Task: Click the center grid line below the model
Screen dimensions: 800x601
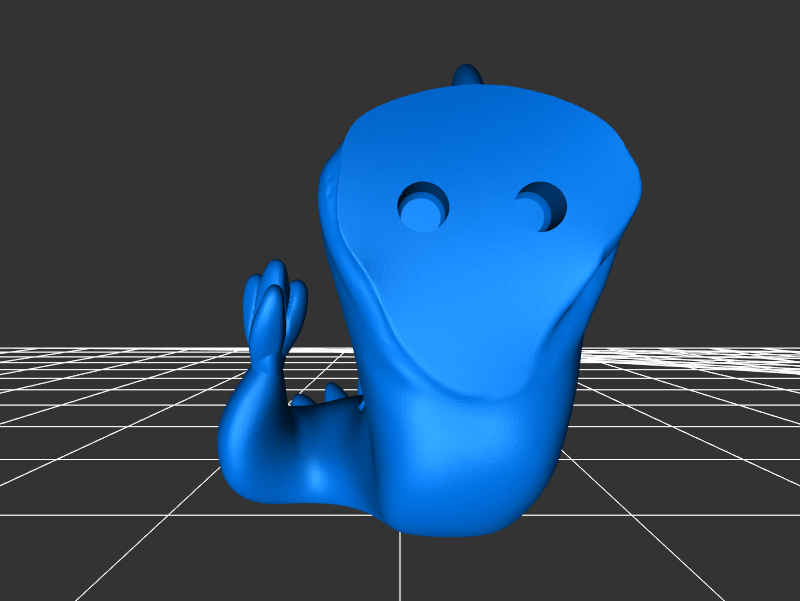Action: coord(401,568)
